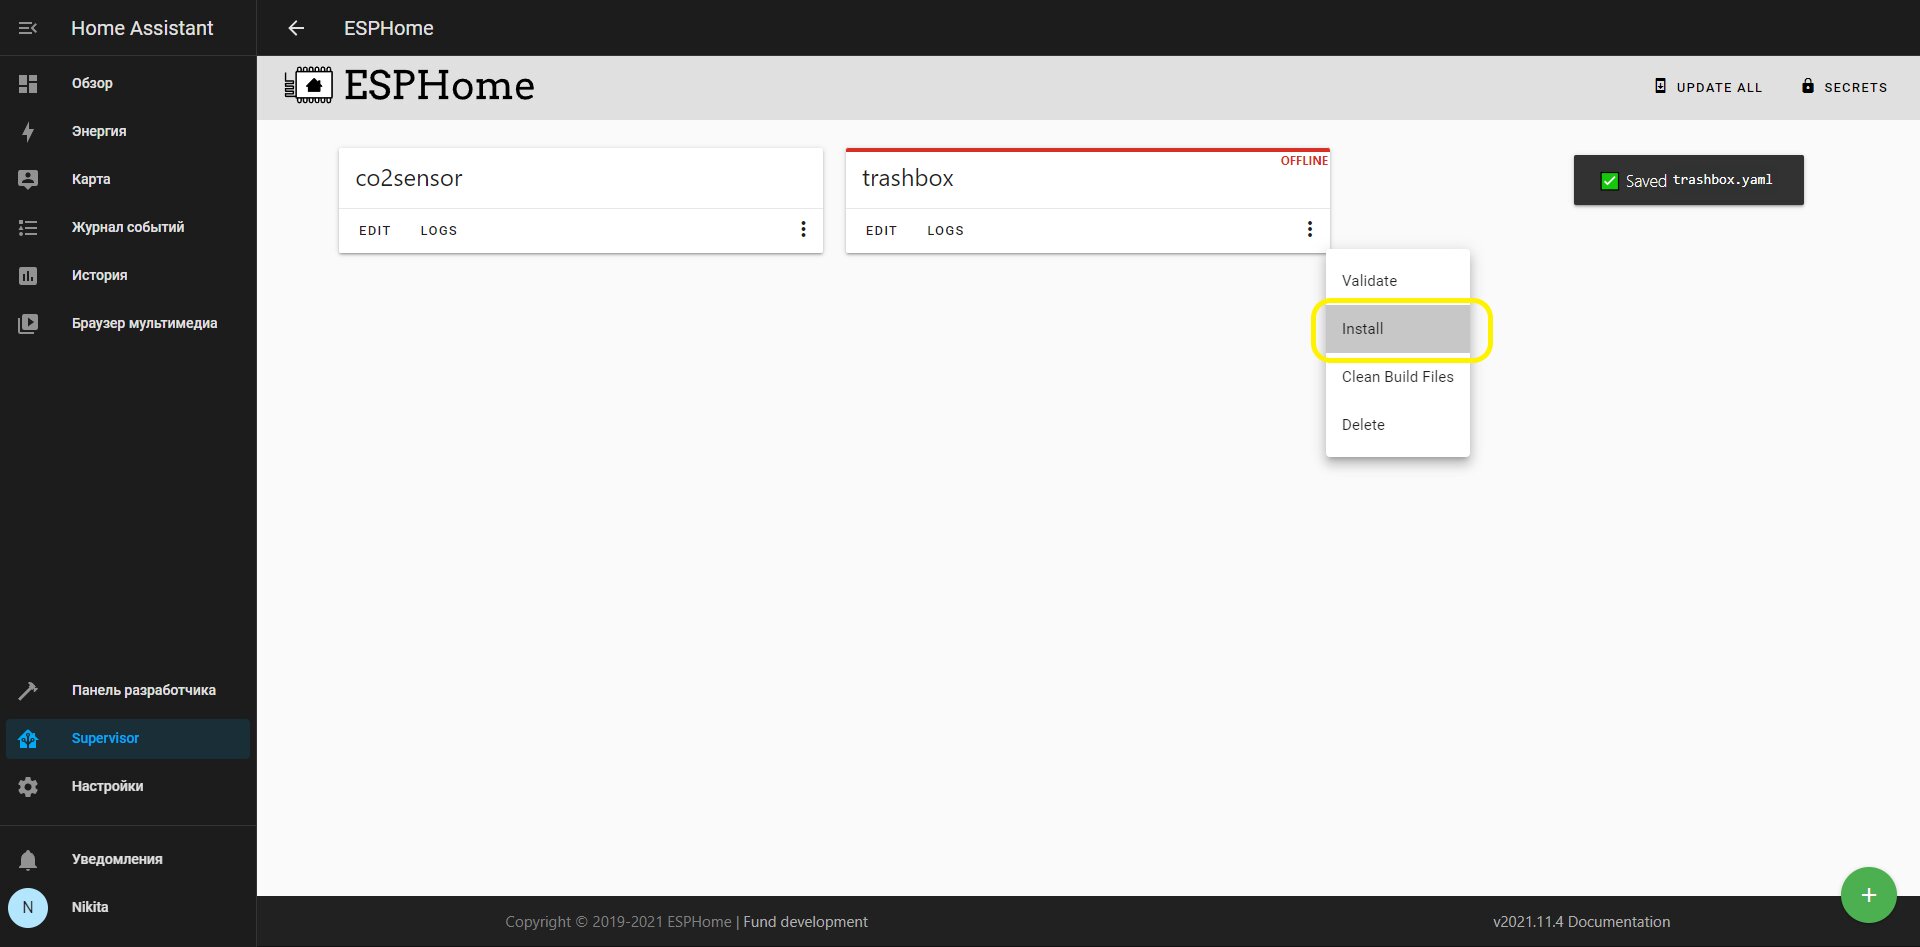The height and width of the screenshot is (947, 1920).
Task: Open three-dot menu on trashbox card
Action: pyautogui.click(x=1310, y=229)
